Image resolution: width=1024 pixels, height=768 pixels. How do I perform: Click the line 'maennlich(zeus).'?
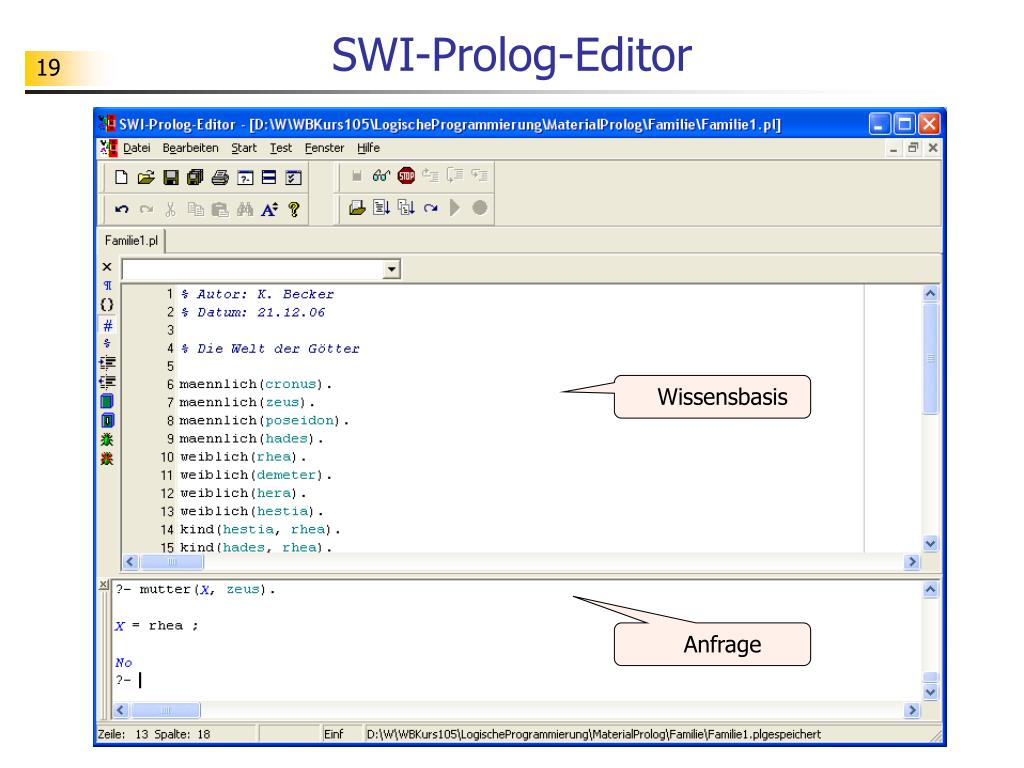pos(247,402)
